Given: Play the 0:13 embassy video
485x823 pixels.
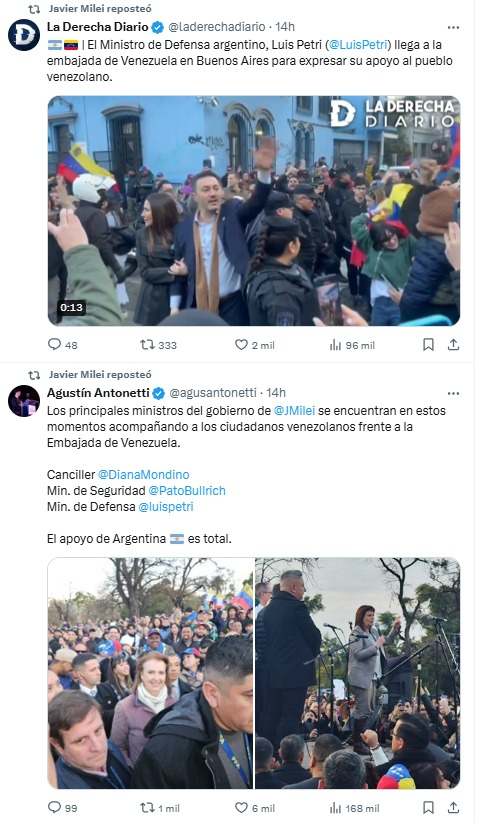Looking at the screenshot, I should coord(254,210).
